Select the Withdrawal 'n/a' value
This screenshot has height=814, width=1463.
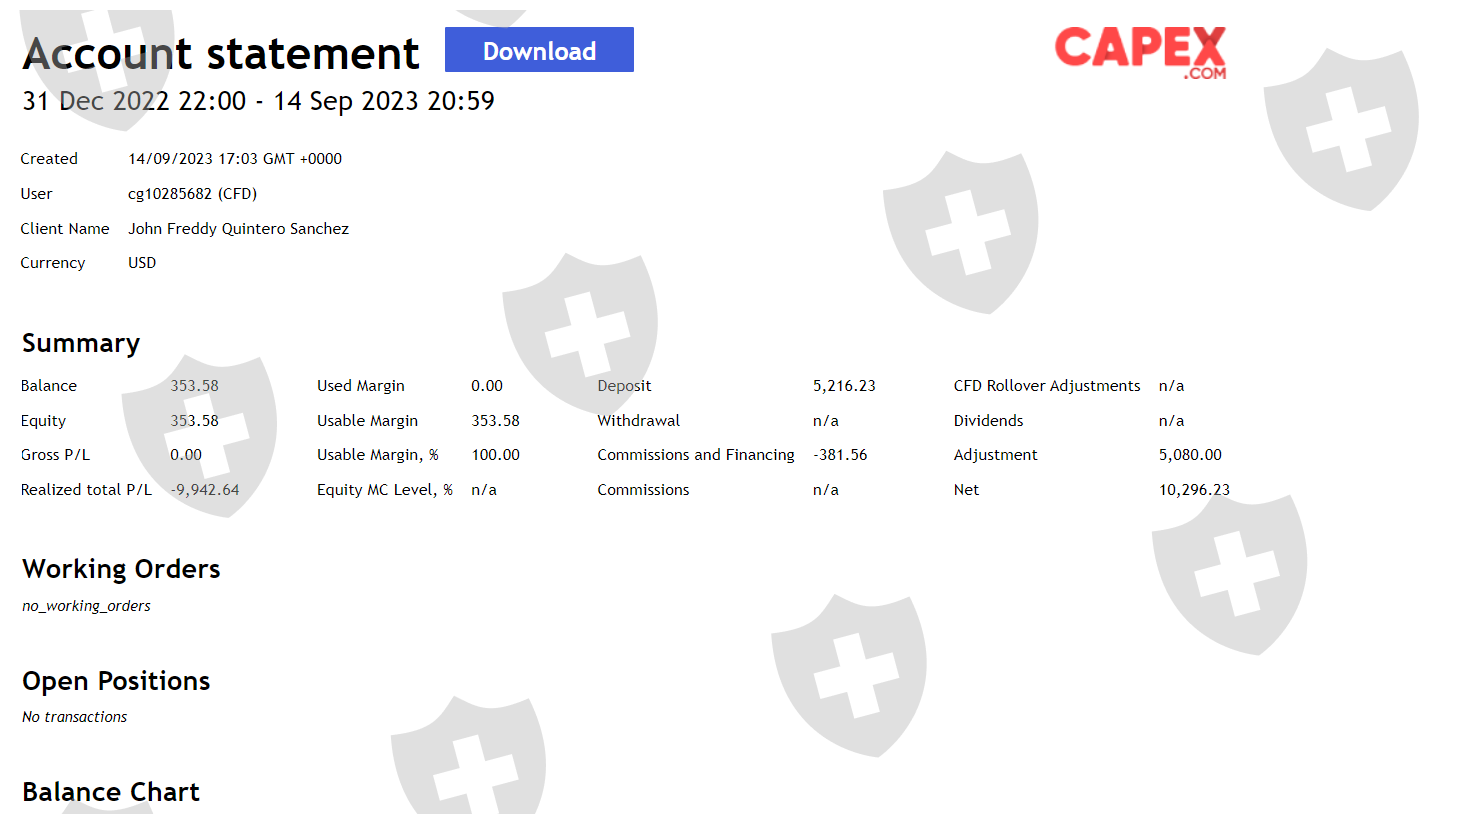[826, 421]
